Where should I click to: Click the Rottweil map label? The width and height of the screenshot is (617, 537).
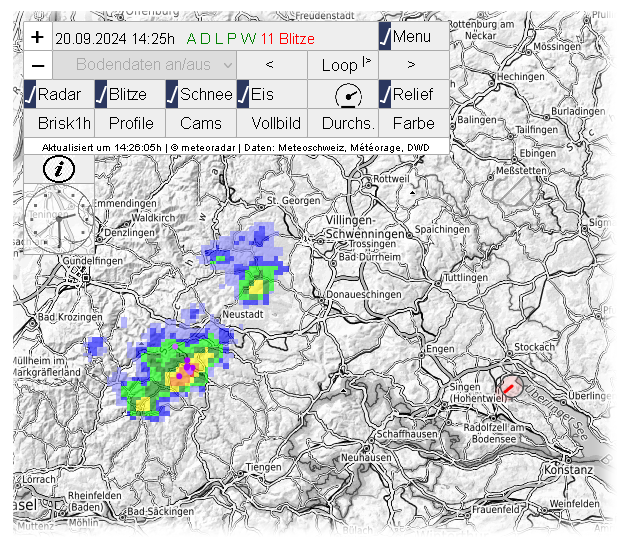pos(391,179)
